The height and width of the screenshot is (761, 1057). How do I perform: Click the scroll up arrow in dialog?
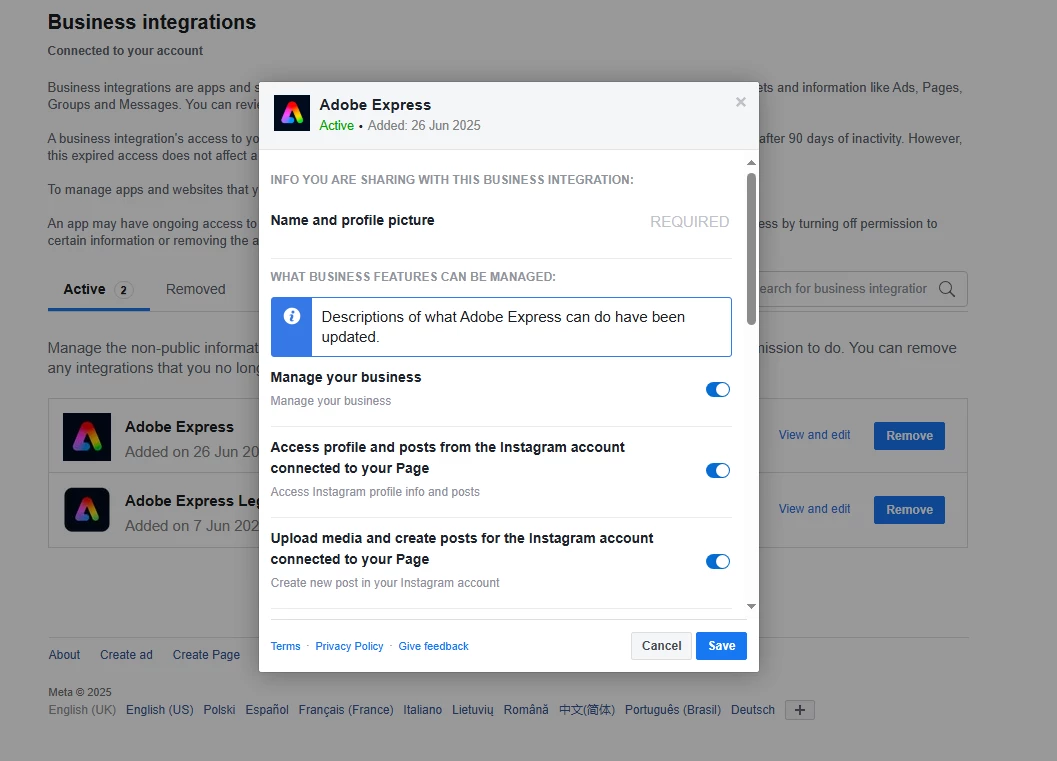751,162
